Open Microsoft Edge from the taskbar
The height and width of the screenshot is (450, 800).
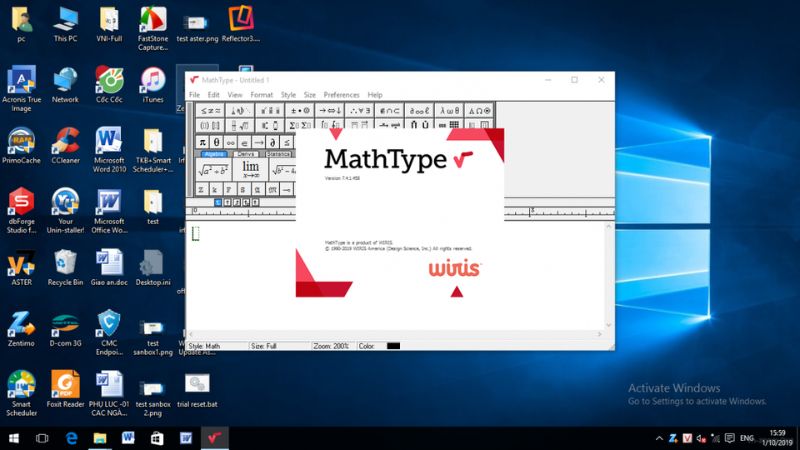71,438
